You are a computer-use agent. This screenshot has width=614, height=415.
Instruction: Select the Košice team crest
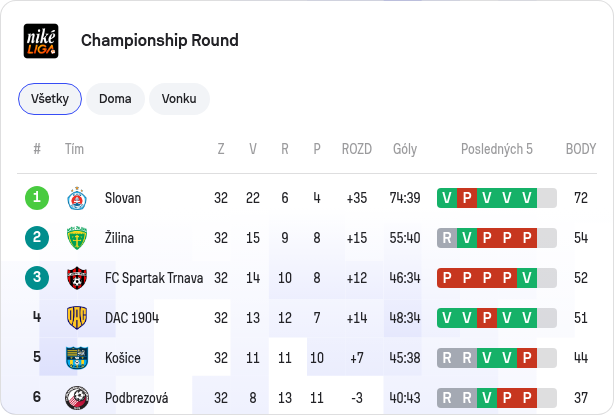tap(77, 358)
